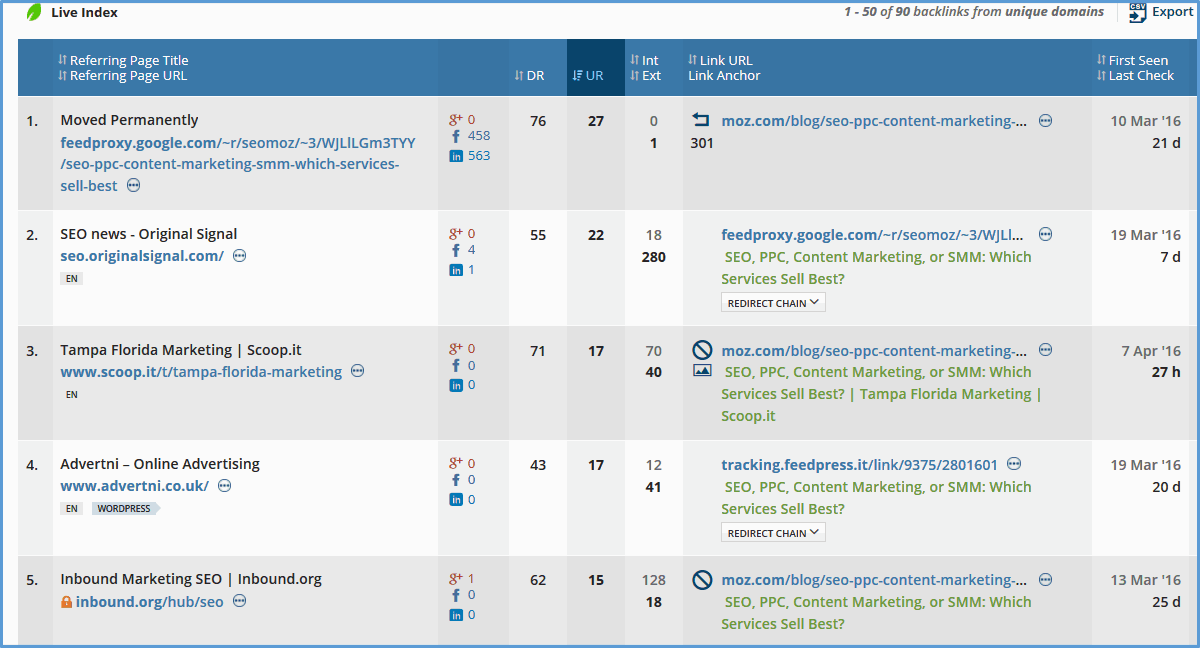Open seo.originalsignal.com link
Viewport: 1200px width, 648px height.
tap(142, 256)
